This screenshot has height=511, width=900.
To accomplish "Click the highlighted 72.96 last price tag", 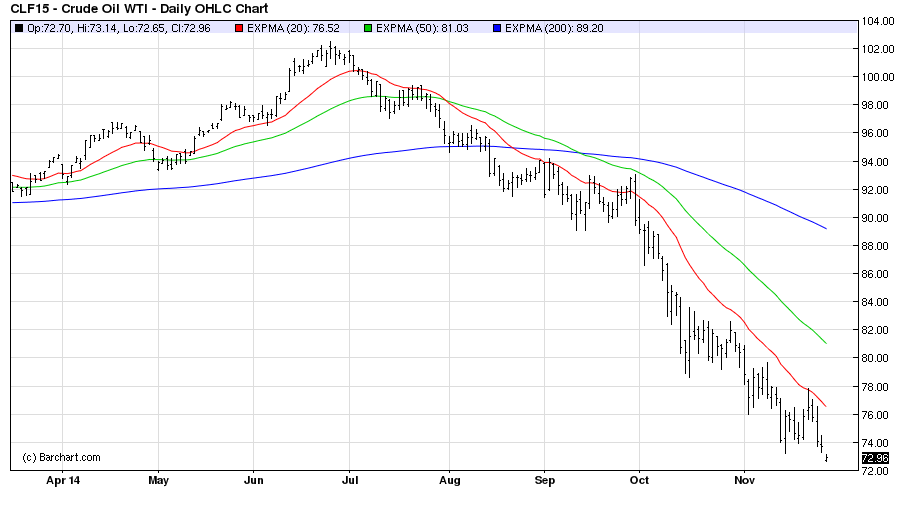I will (874, 458).
